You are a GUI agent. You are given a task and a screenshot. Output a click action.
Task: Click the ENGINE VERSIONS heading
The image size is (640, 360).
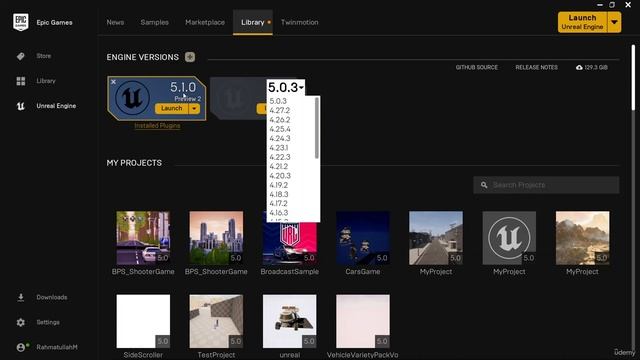tap(142, 57)
